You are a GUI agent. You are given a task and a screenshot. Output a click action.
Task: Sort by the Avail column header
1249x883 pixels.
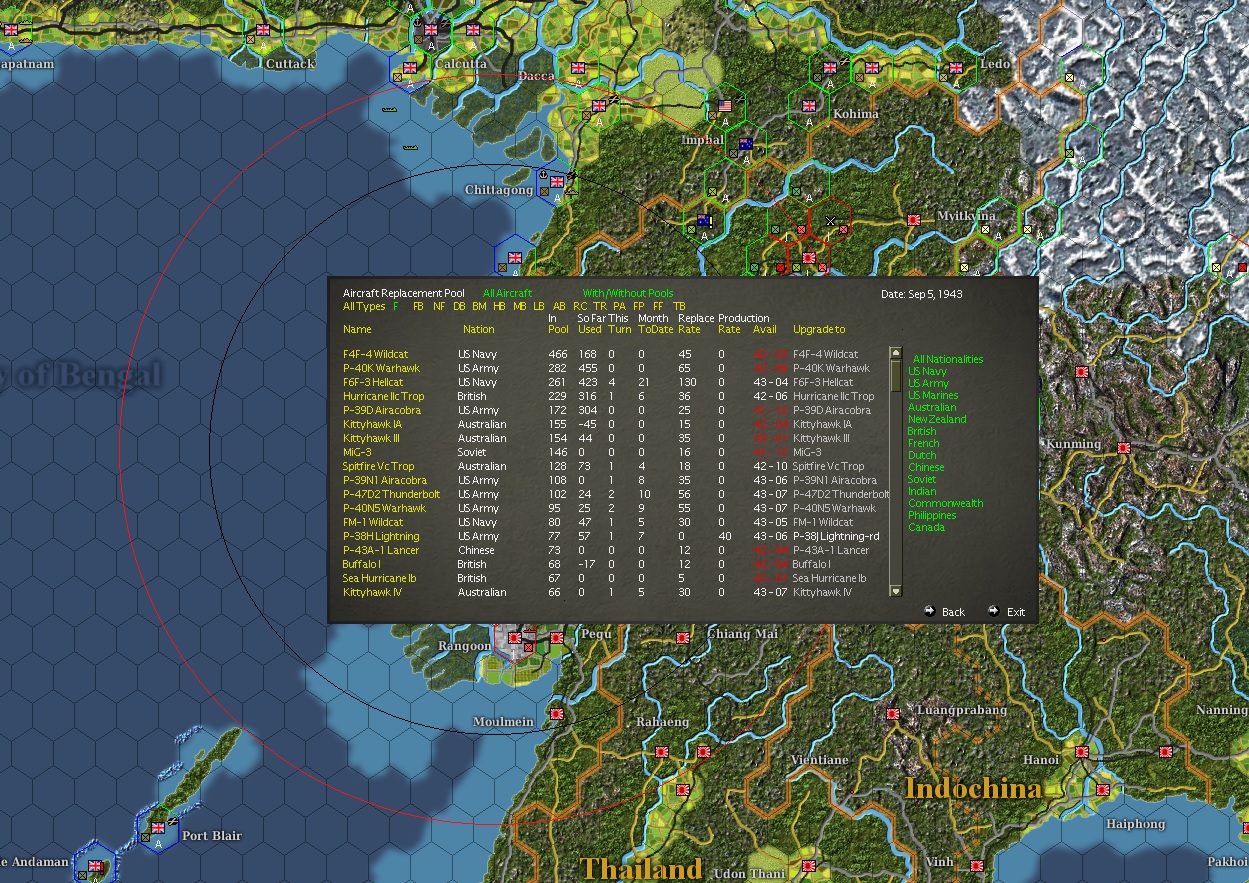click(764, 329)
